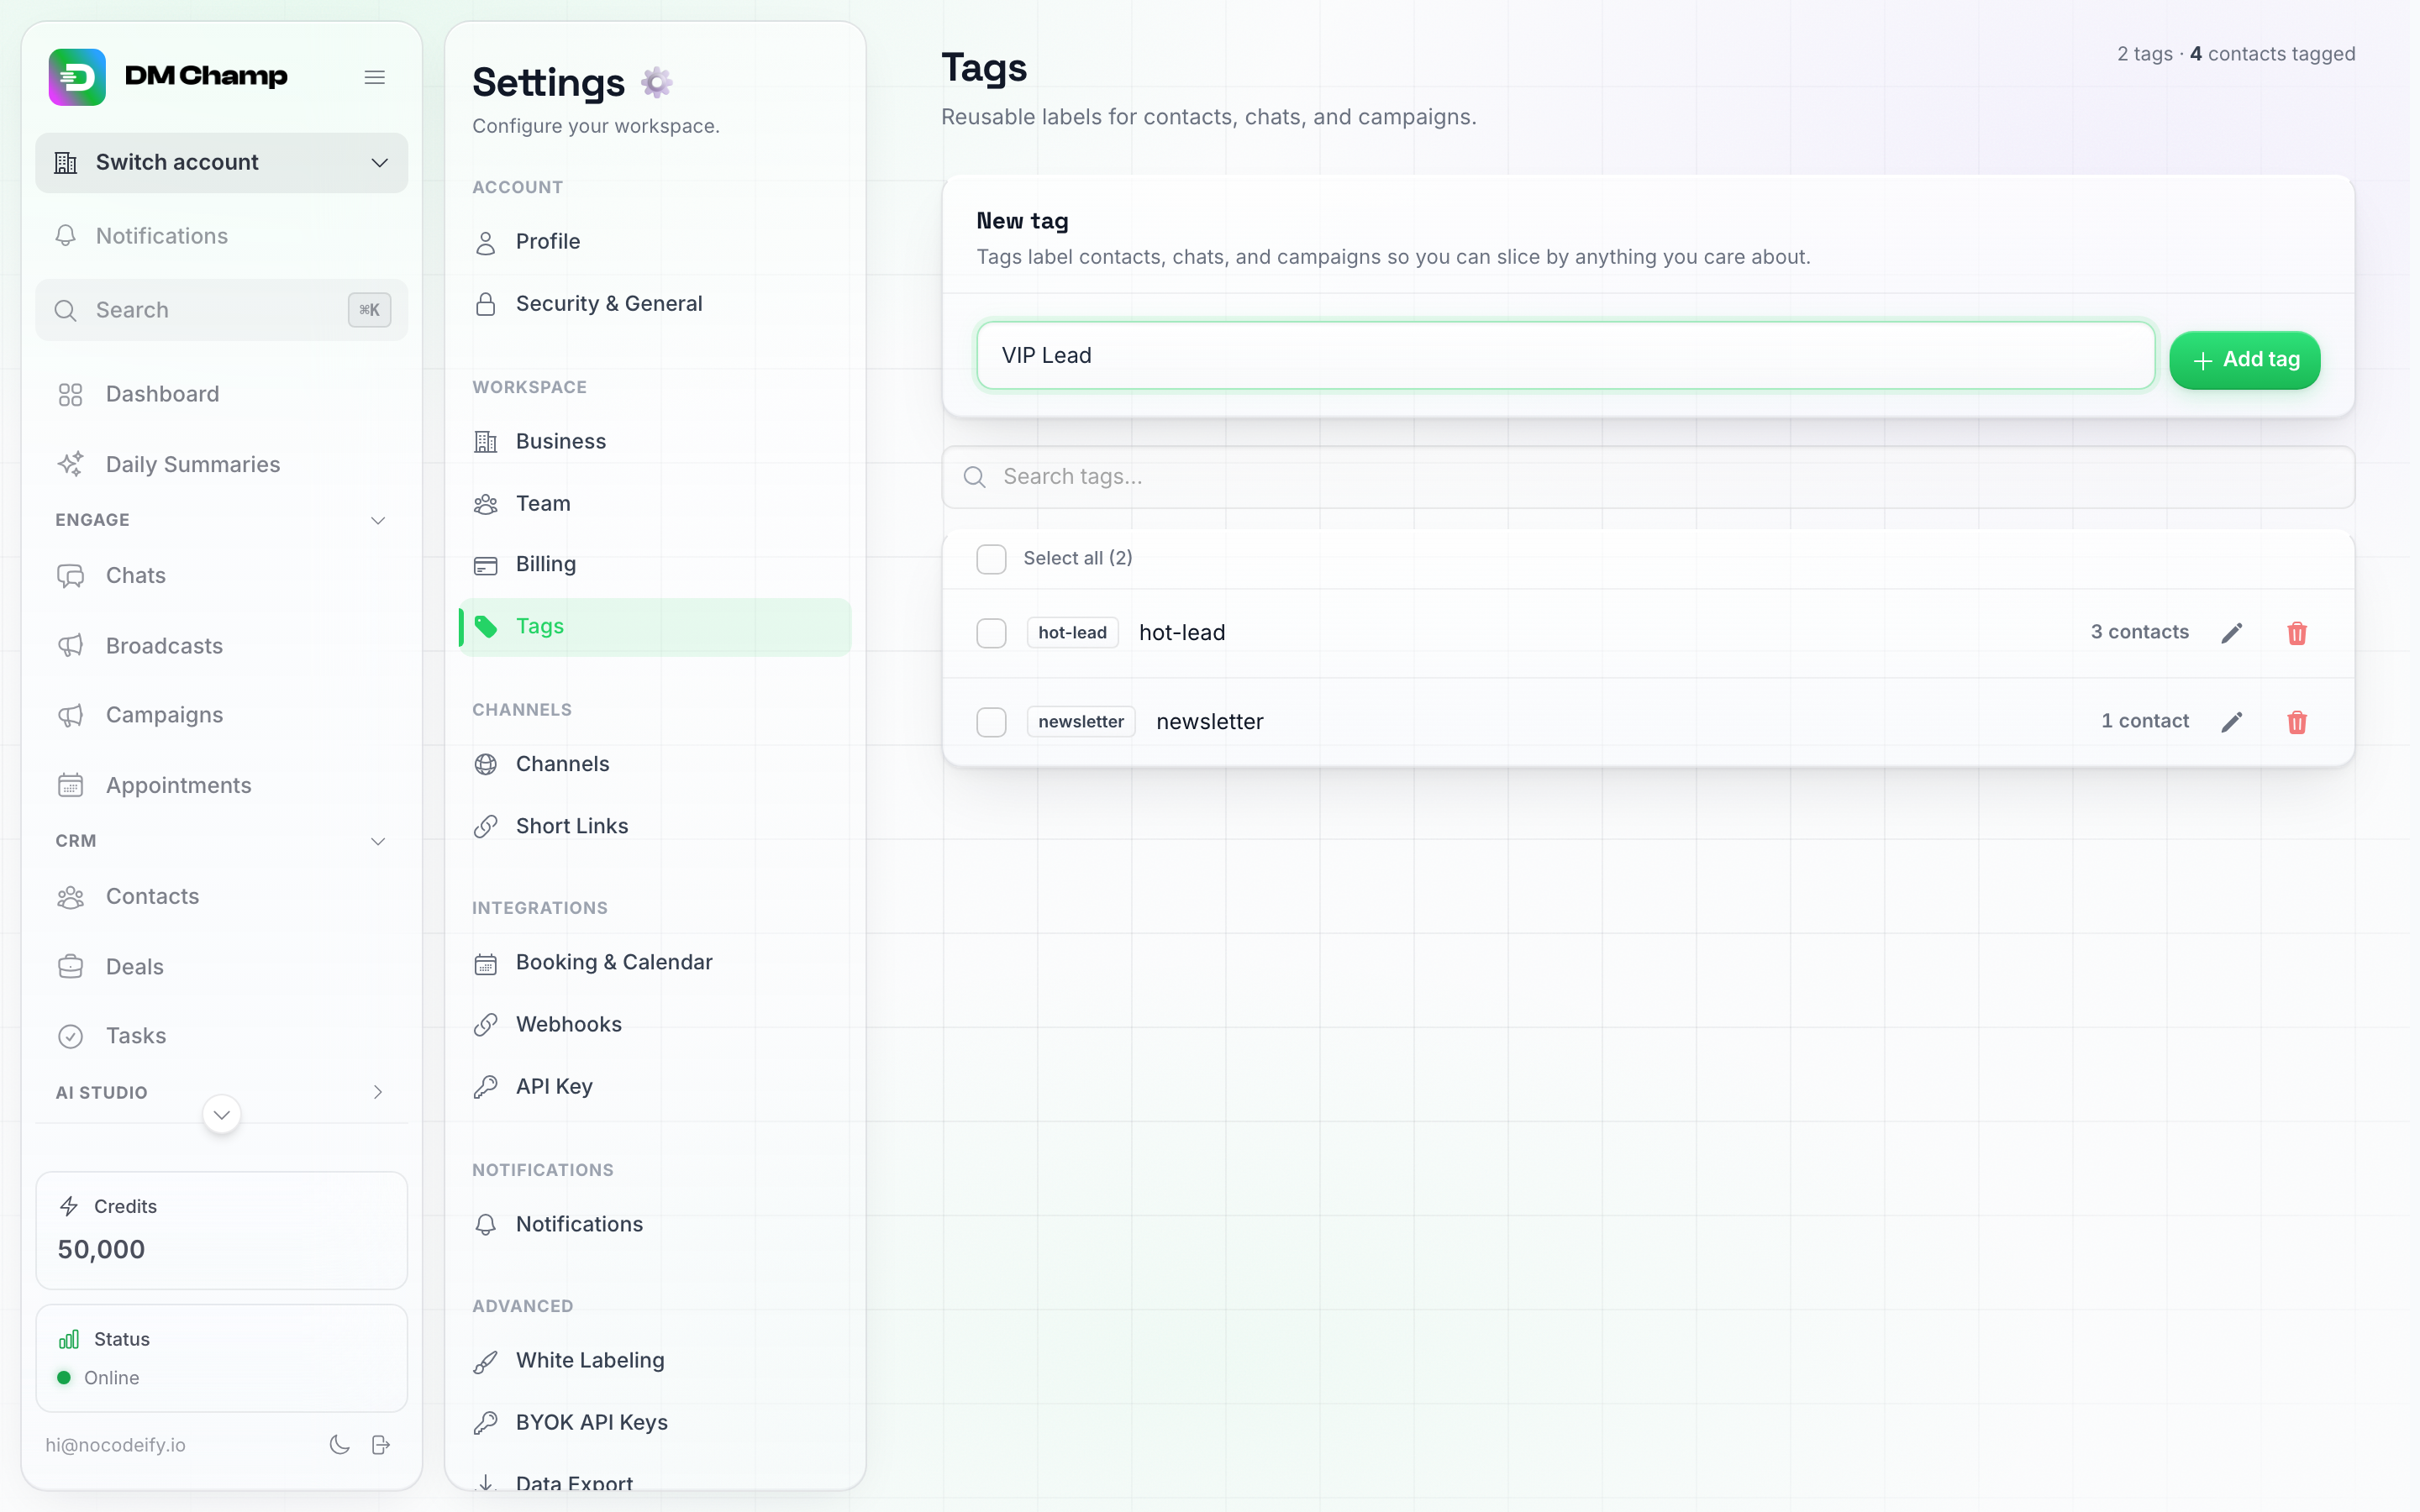The width and height of the screenshot is (2420, 1512).
Task: Click the Dashboard grid icon
Action: 70,395
